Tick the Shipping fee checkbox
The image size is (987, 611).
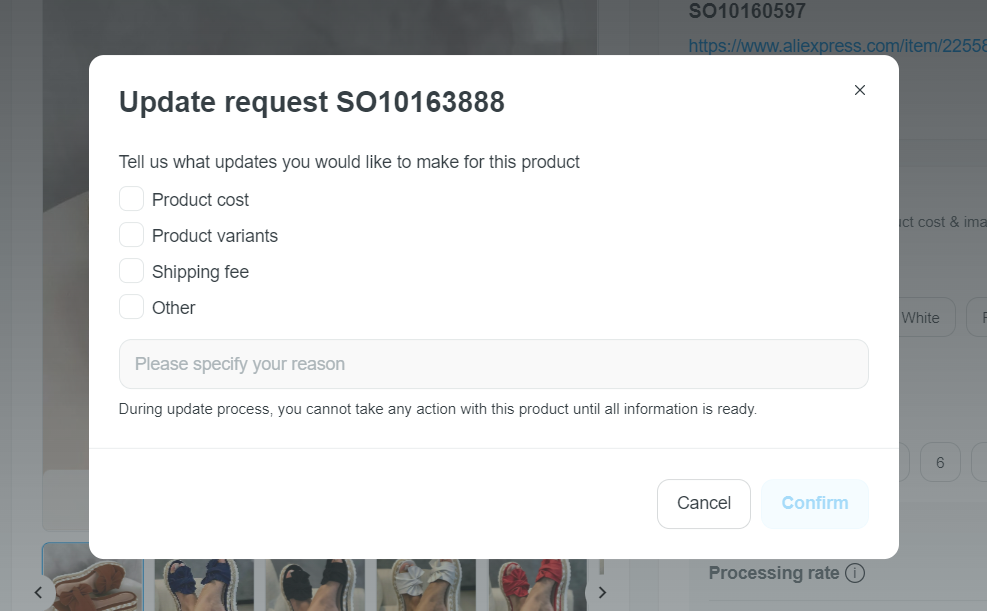pos(131,271)
